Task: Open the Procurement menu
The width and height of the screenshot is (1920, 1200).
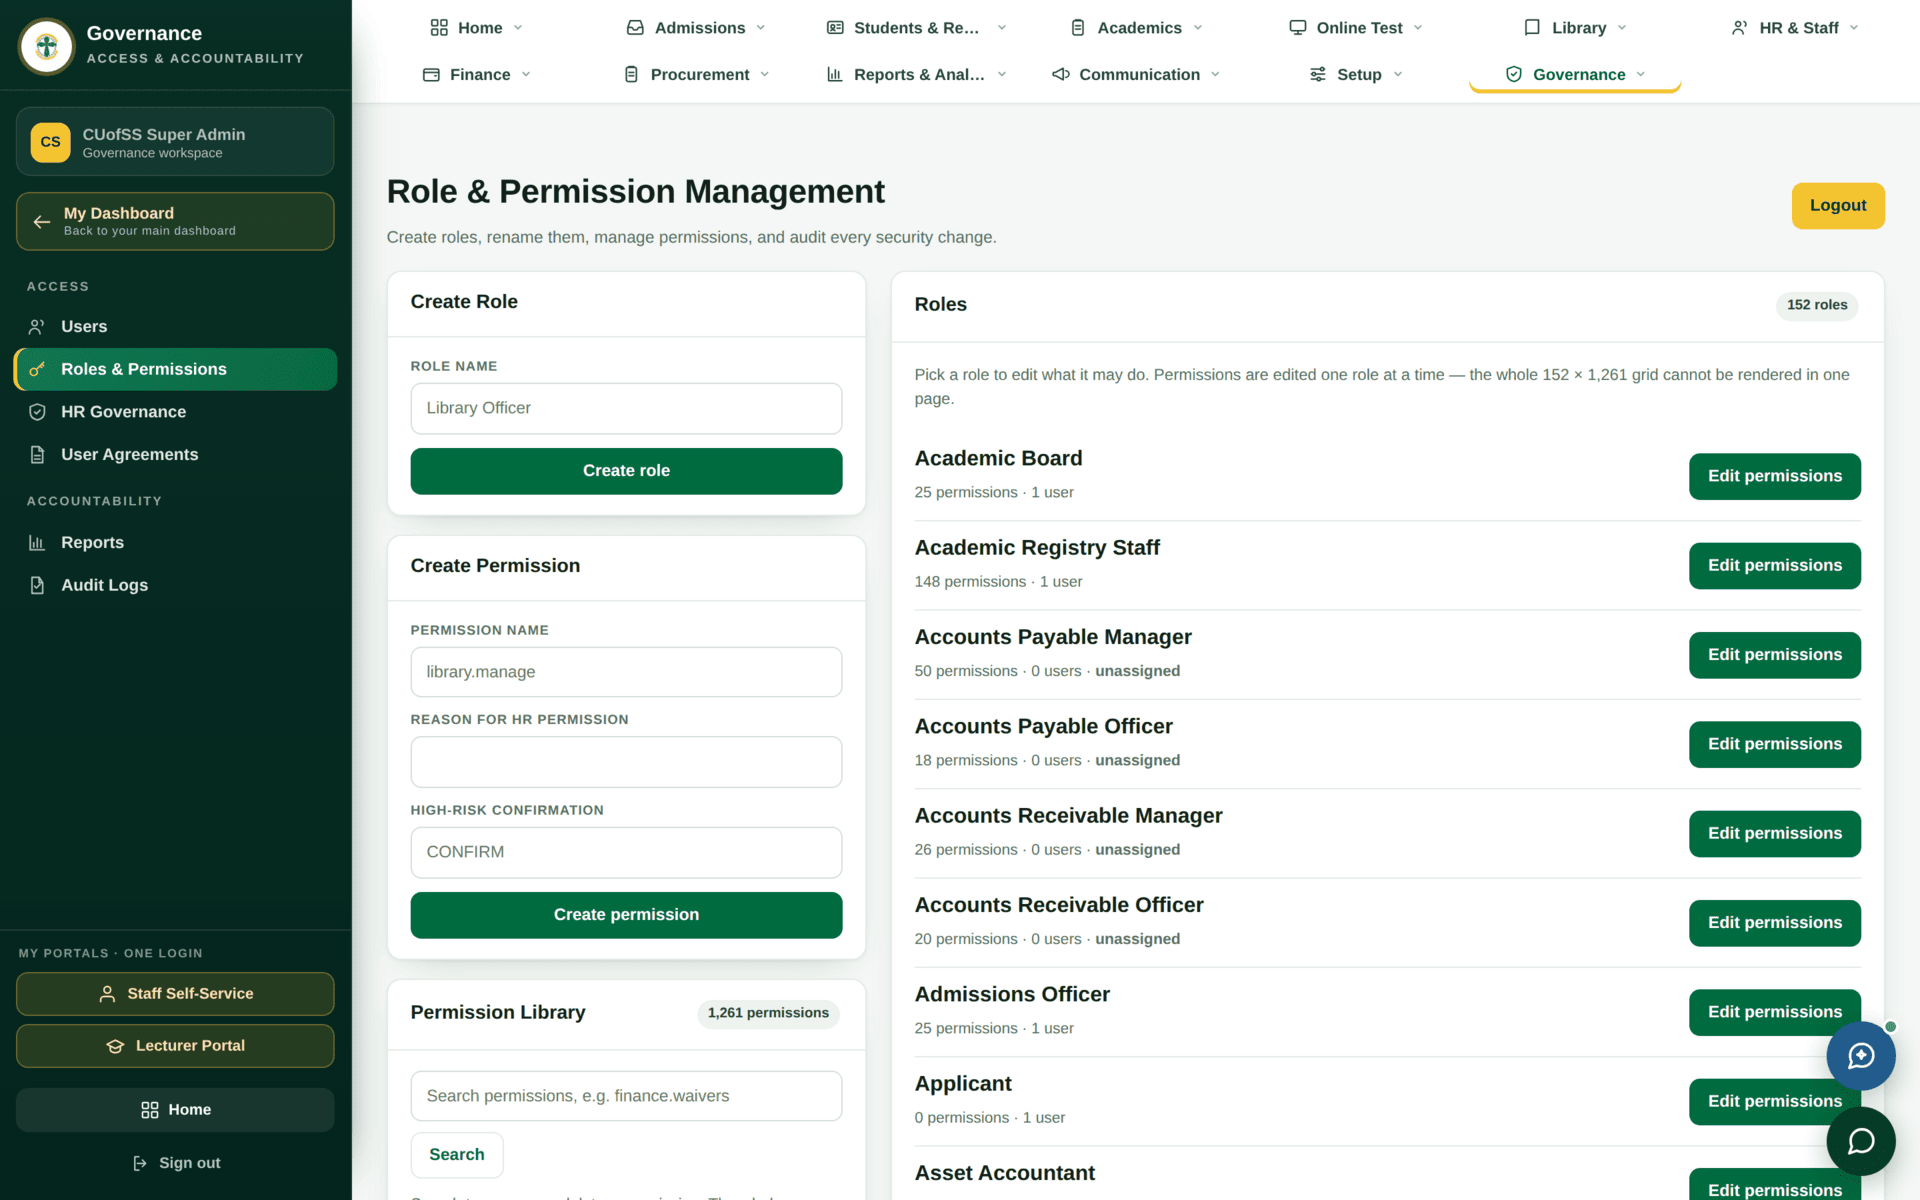Action: [697, 75]
